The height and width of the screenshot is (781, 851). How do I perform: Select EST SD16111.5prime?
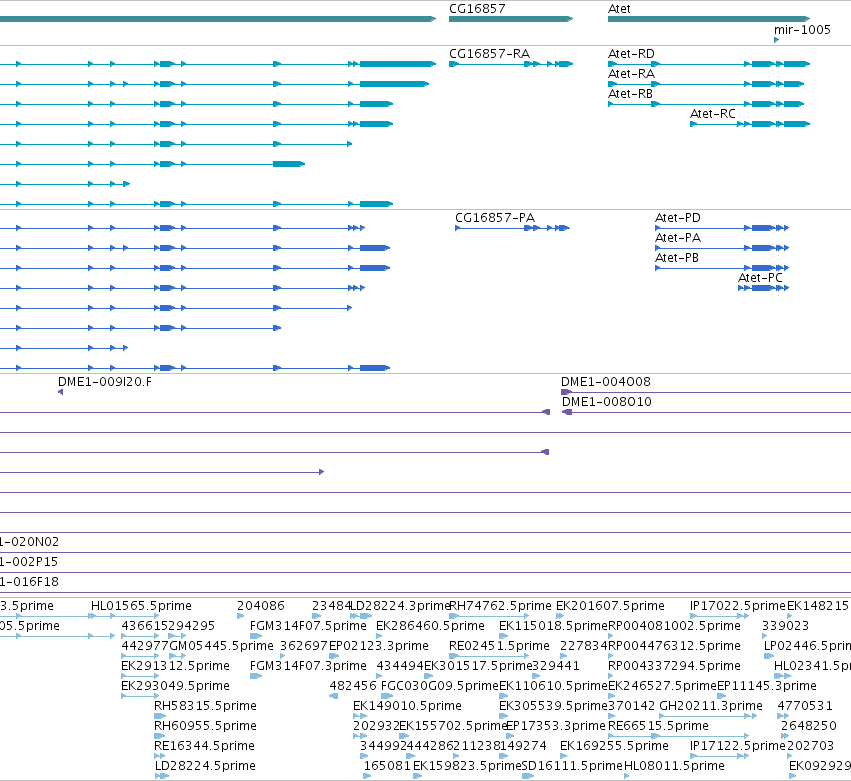[572, 766]
